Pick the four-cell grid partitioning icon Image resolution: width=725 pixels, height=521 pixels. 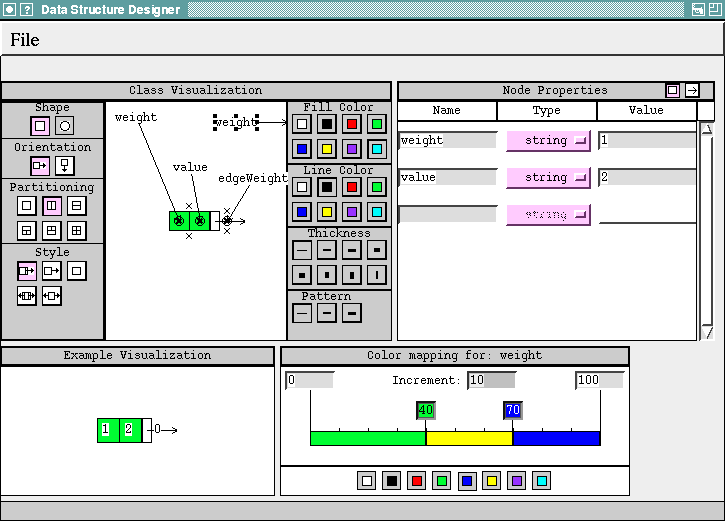tap(76, 230)
